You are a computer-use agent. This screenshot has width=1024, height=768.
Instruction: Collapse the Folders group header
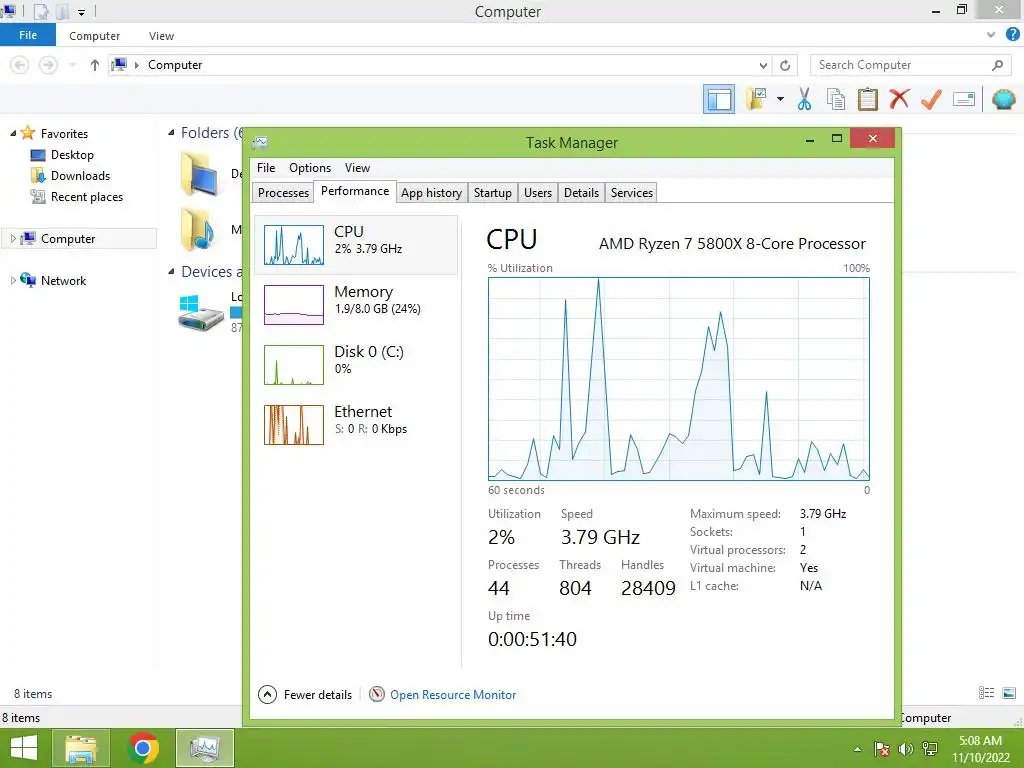(171, 133)
